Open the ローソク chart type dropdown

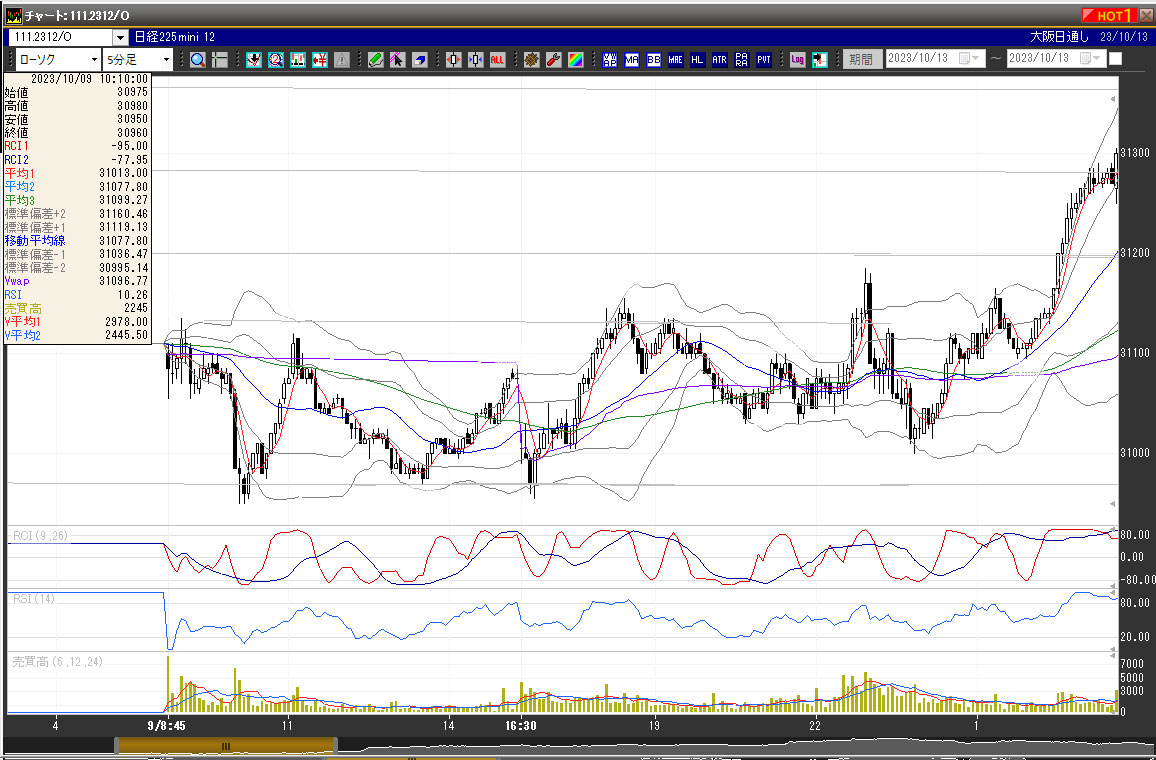point(94,60)
